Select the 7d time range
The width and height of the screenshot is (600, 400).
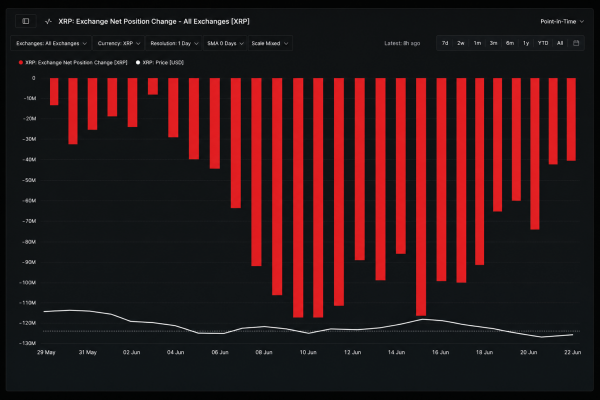click(445, 43)
